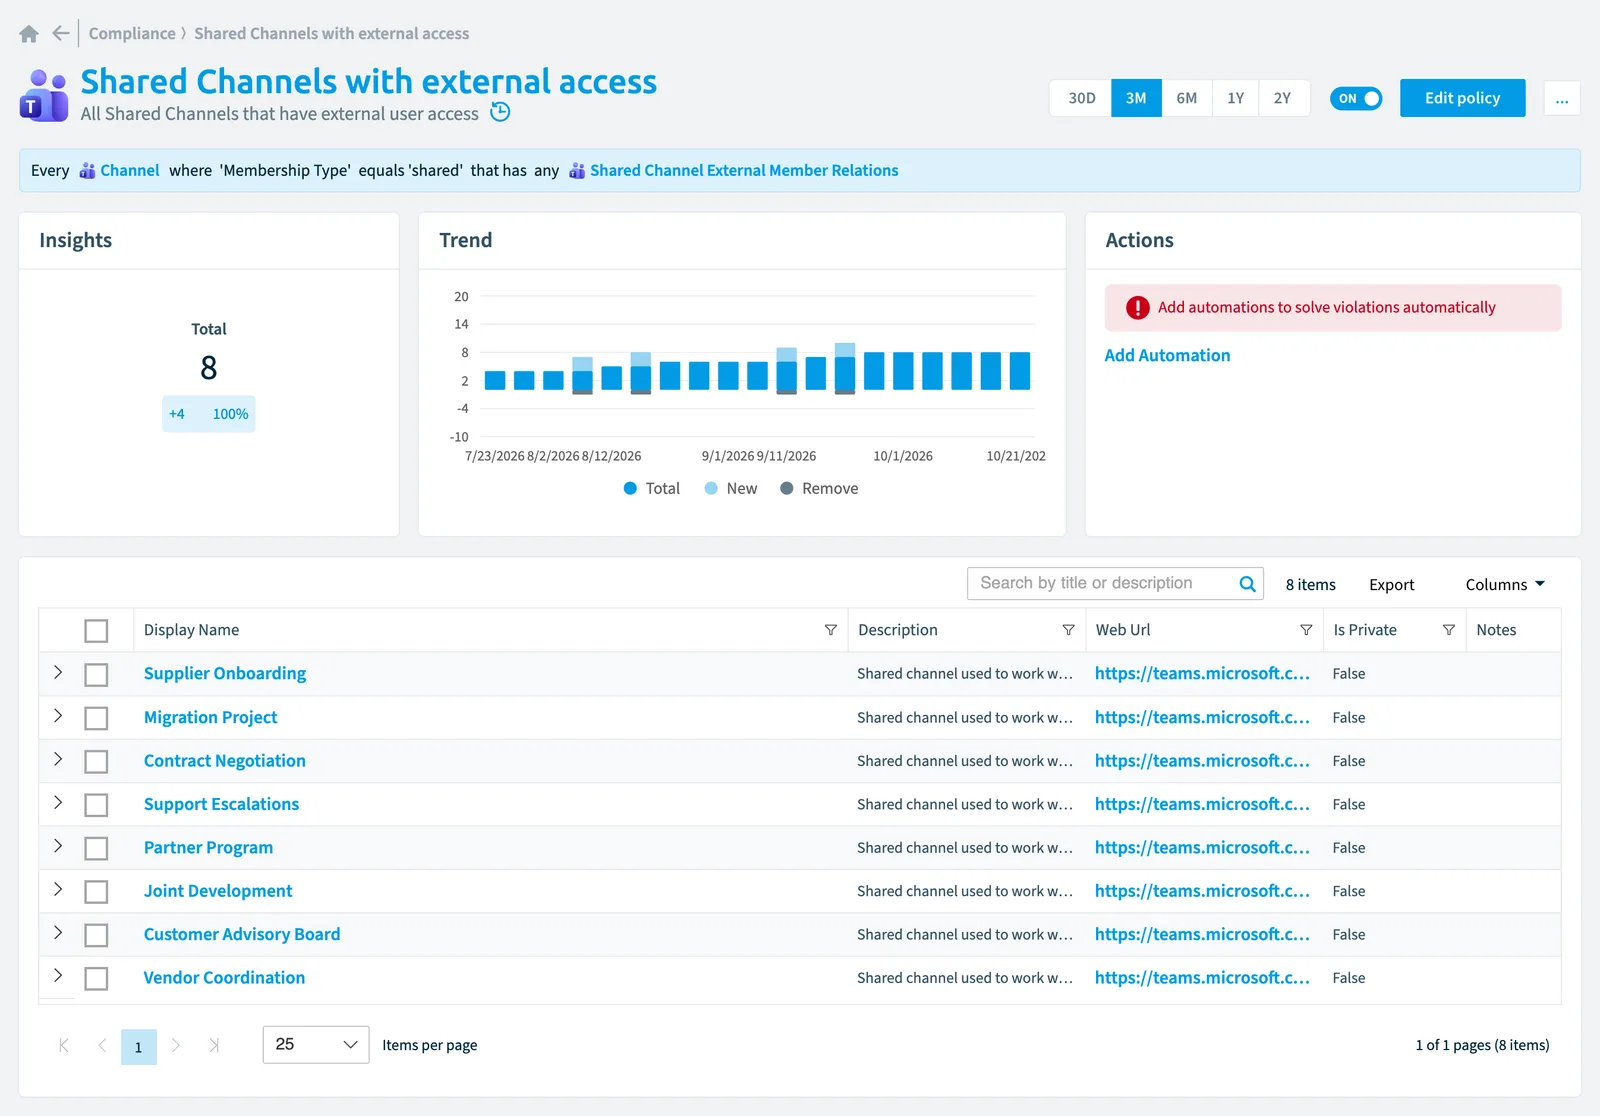Click the Teams logo by title

[x=44, y=96]
